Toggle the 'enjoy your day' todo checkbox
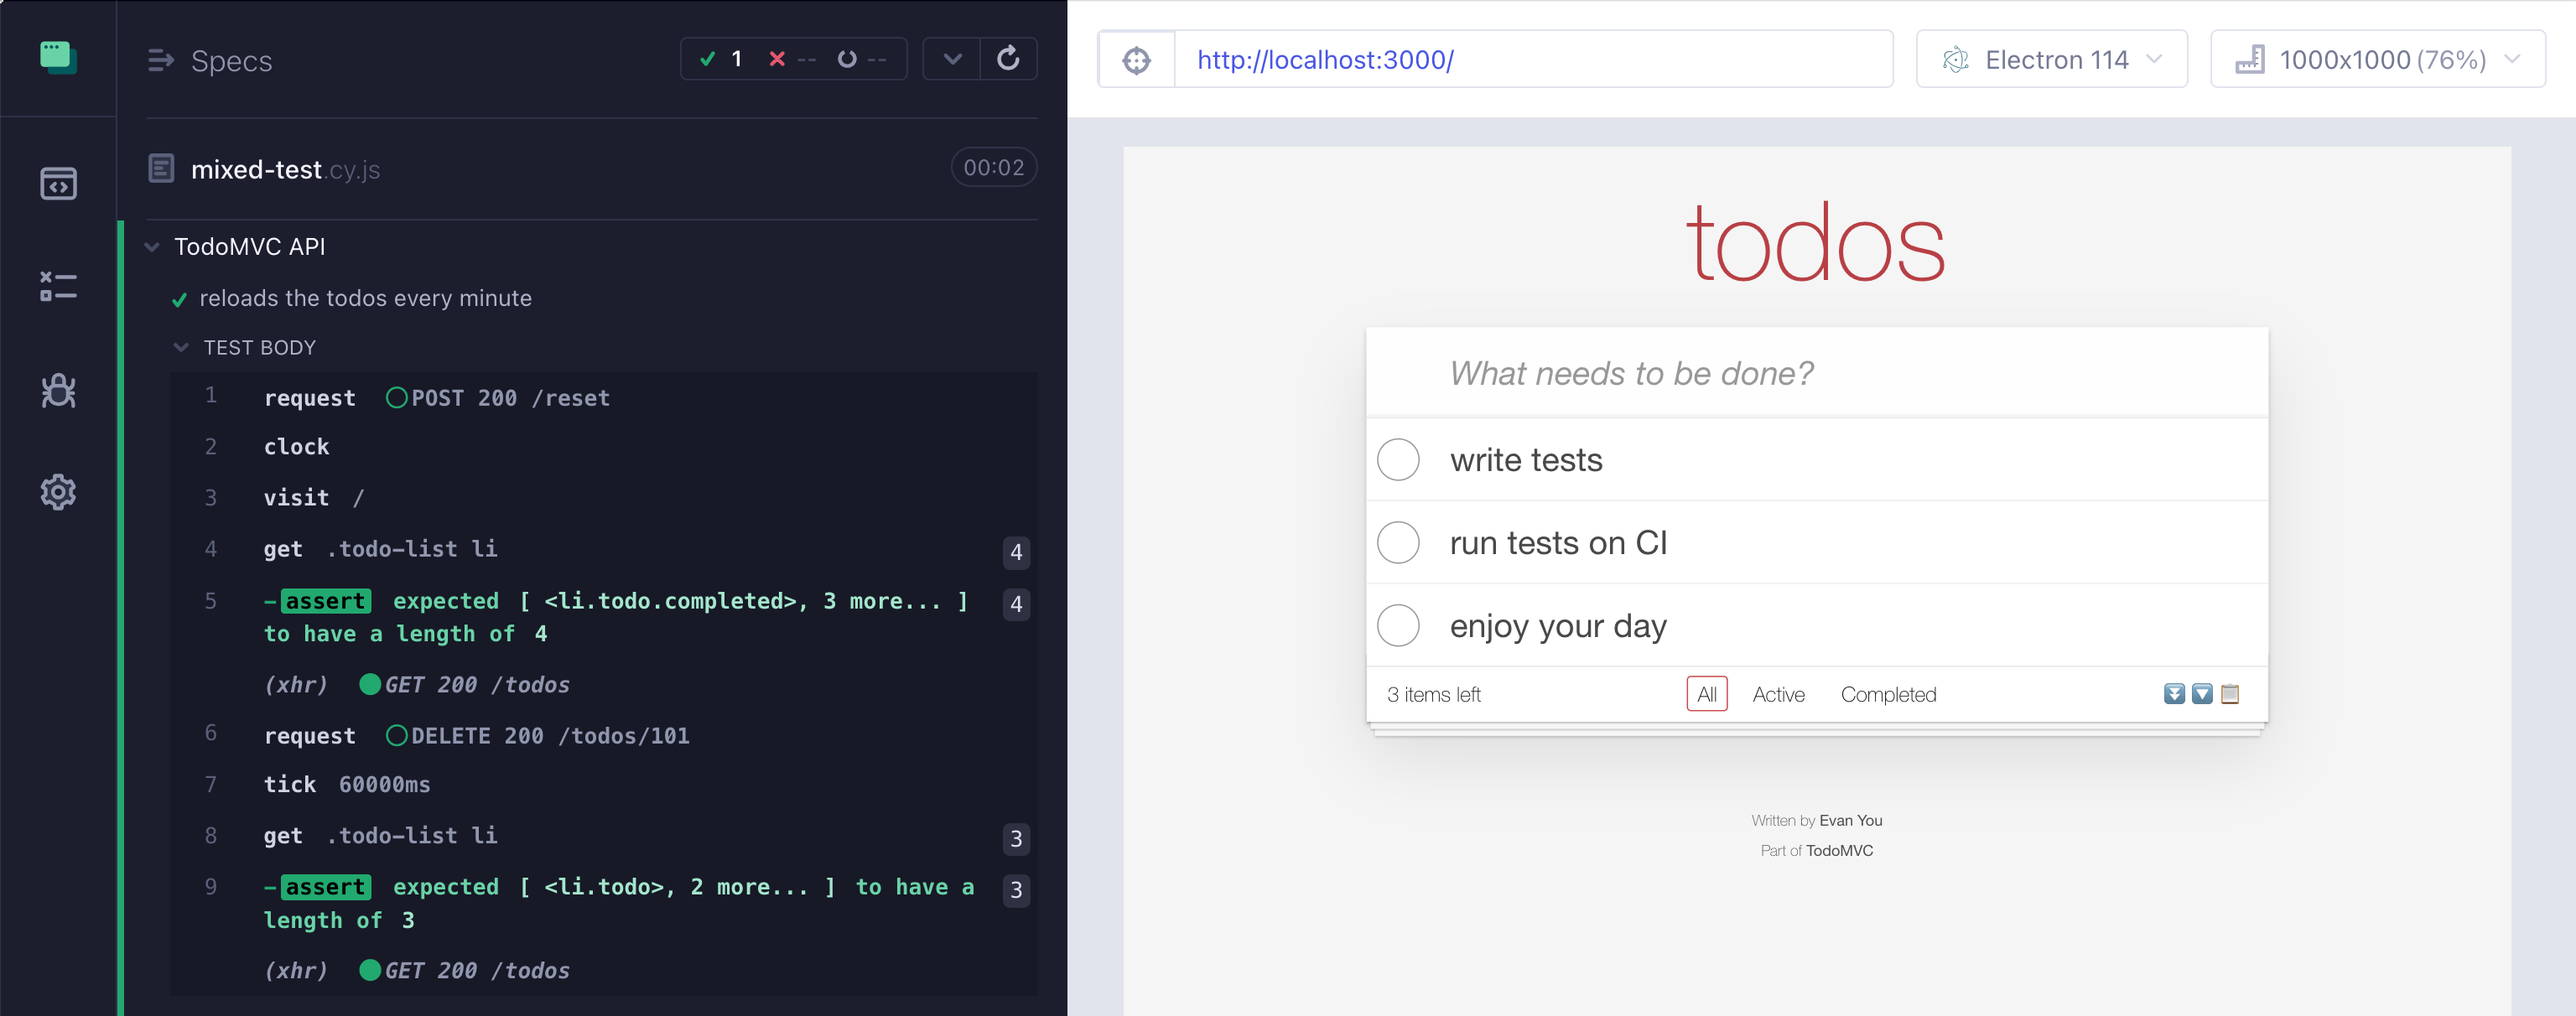Viewport: 2576px width, 1016px height. pyautogui.click(x=1398, y=625)
